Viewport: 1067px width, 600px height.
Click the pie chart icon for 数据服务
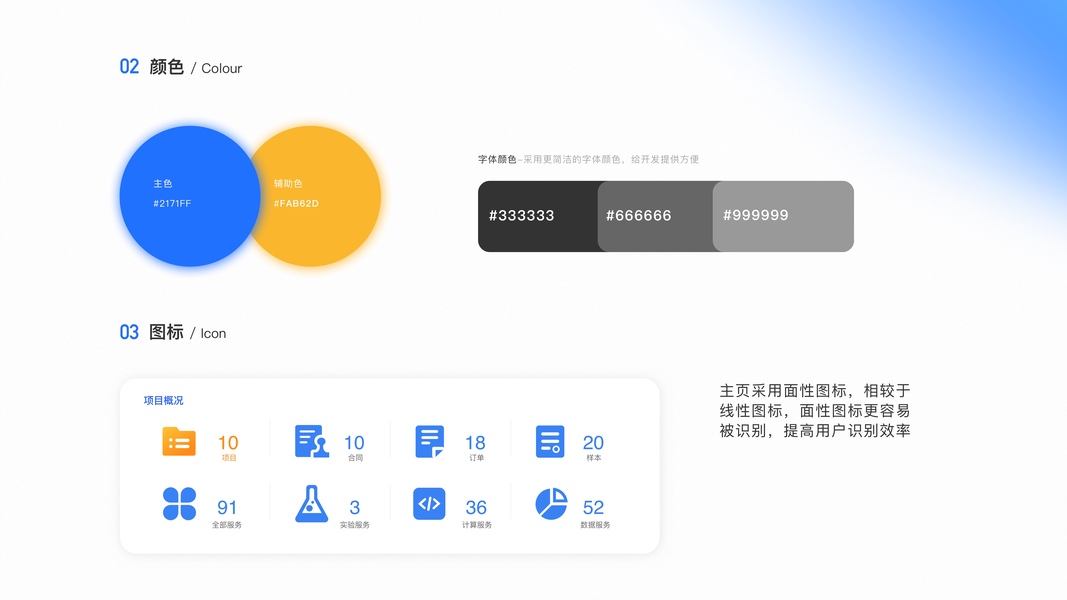click(551, 504)
